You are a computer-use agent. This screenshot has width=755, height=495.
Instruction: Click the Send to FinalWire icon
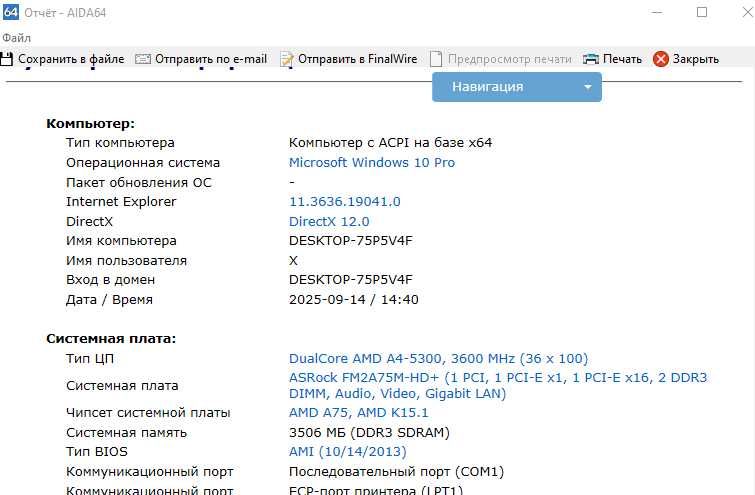click(287, 59)
